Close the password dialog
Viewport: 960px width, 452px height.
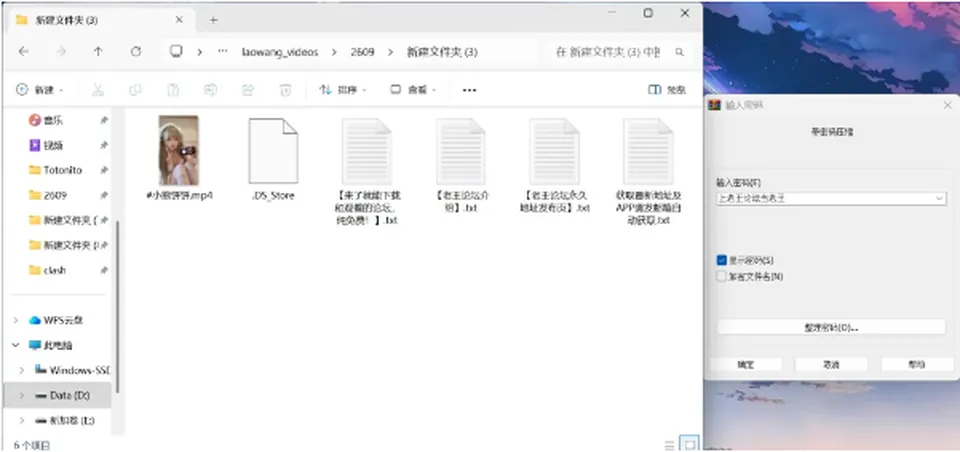947,105
